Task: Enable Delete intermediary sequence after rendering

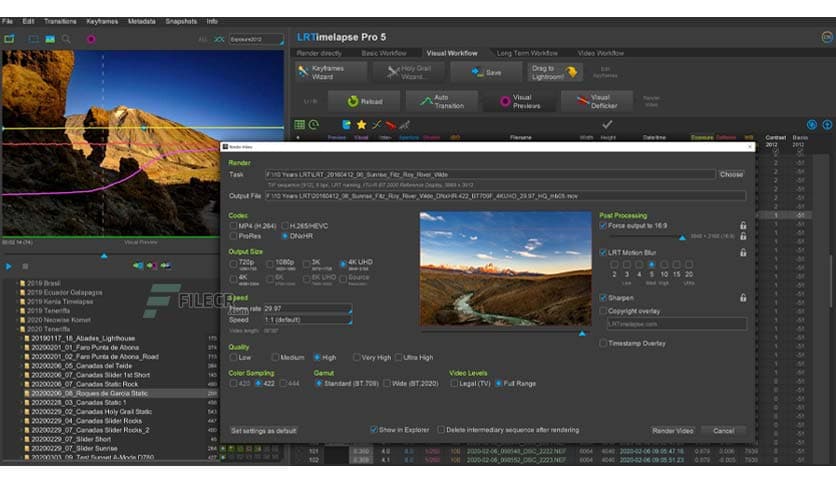Action: point(441,430)
